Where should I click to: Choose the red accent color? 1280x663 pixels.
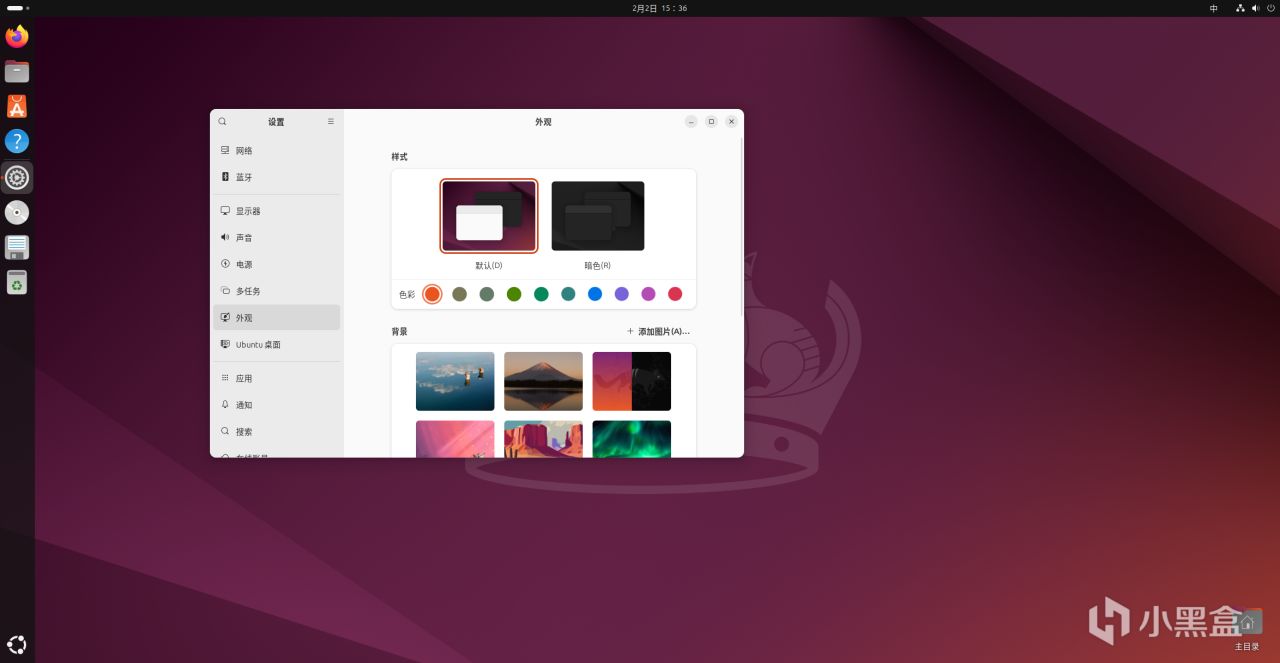[675, 294]
